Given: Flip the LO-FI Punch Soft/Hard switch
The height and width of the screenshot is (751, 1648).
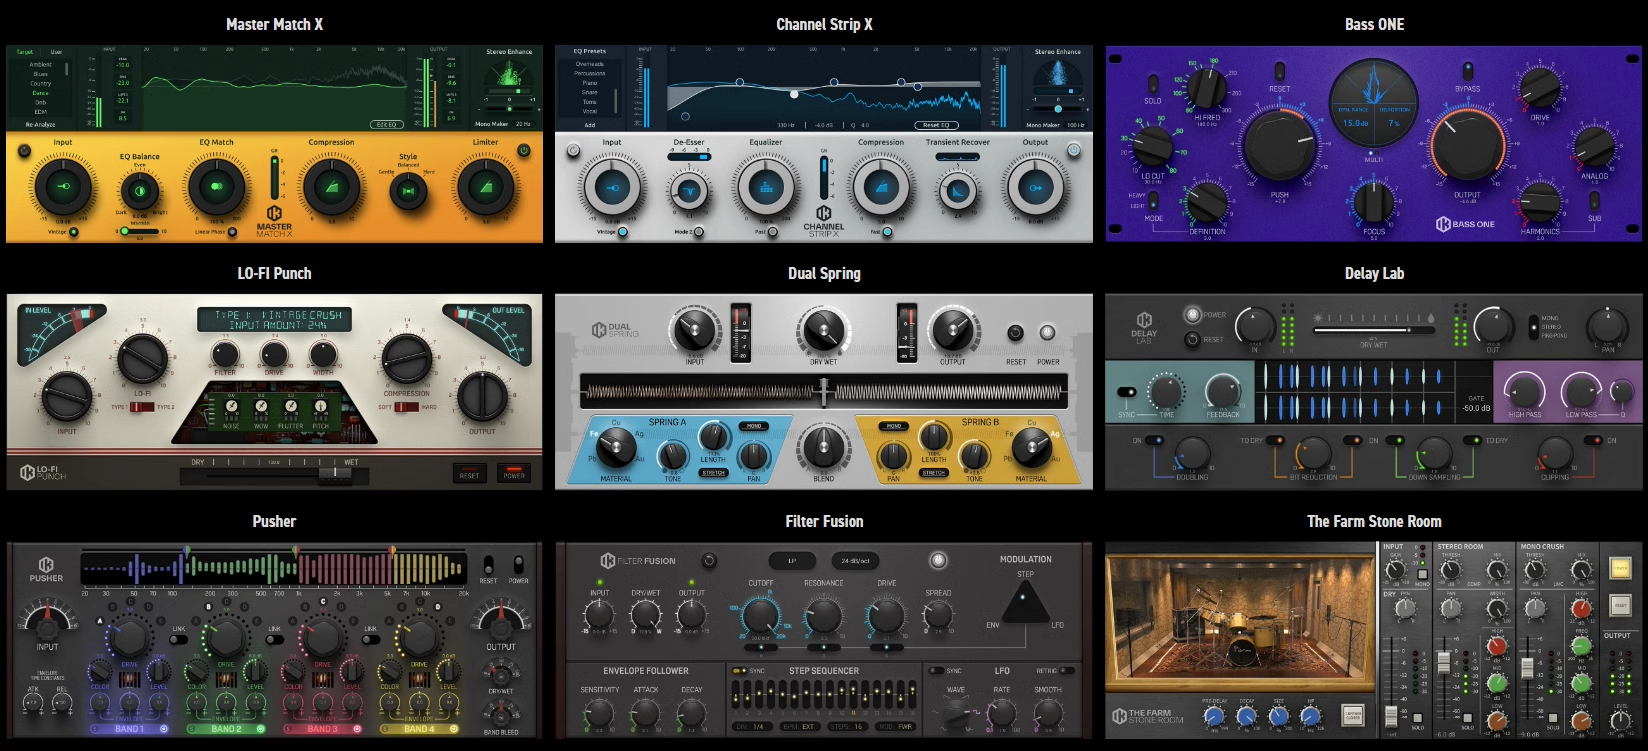Looking at the screenshot, I should (406, 407).
